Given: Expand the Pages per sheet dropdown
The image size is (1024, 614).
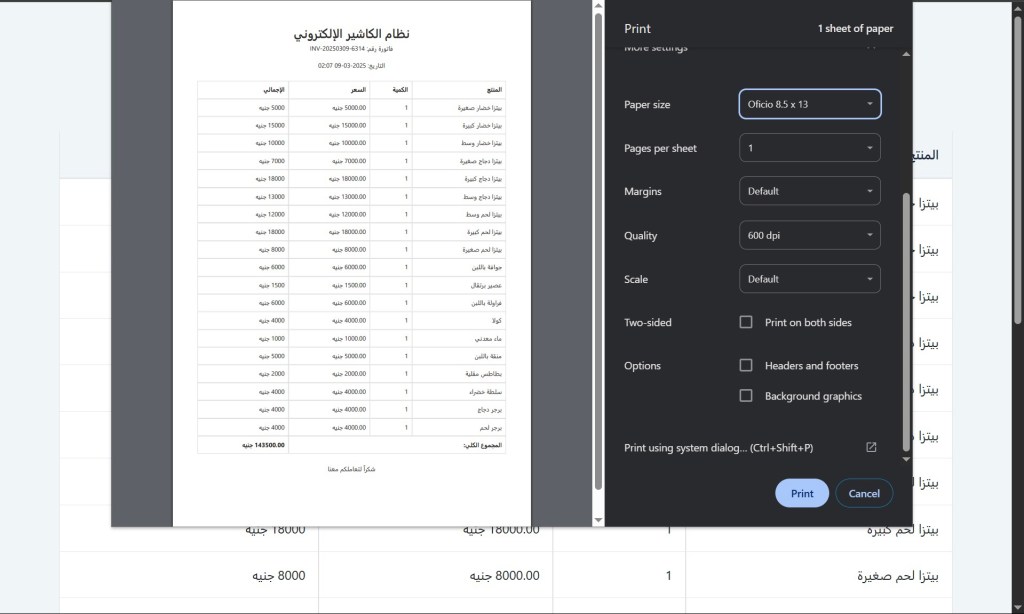Looking at the screenshot, I should (809, 148).
